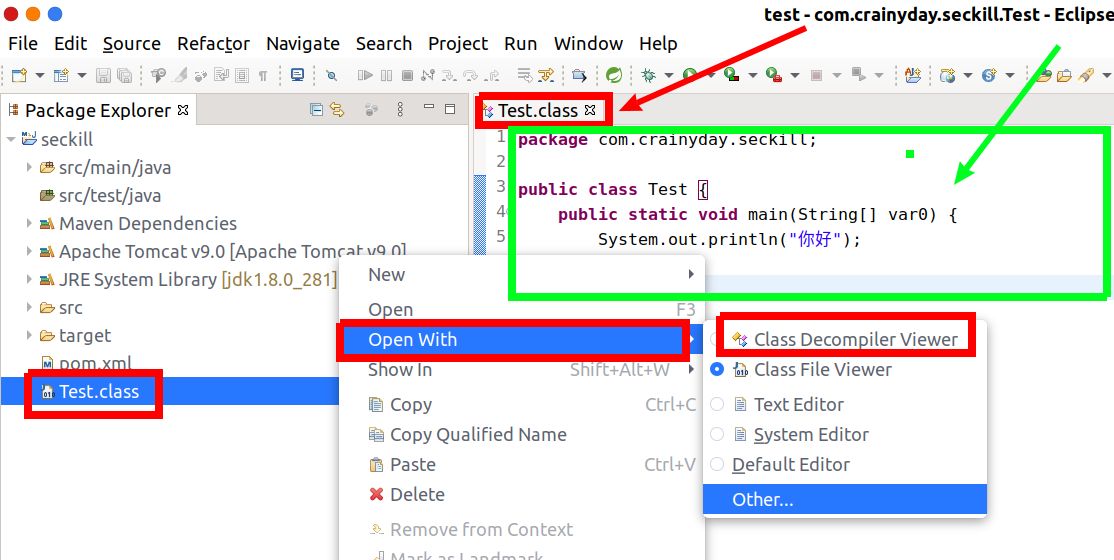Open the Debug configurations dropdown arrow

(669, 75)
